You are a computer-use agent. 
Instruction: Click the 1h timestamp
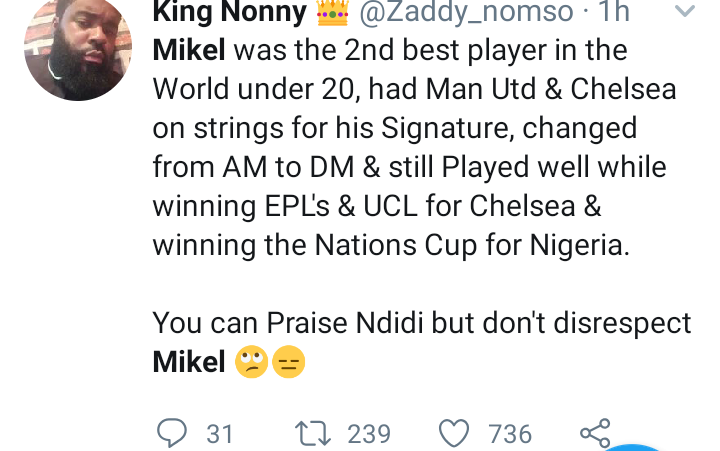pyautogui.click(x=613, y=12)
